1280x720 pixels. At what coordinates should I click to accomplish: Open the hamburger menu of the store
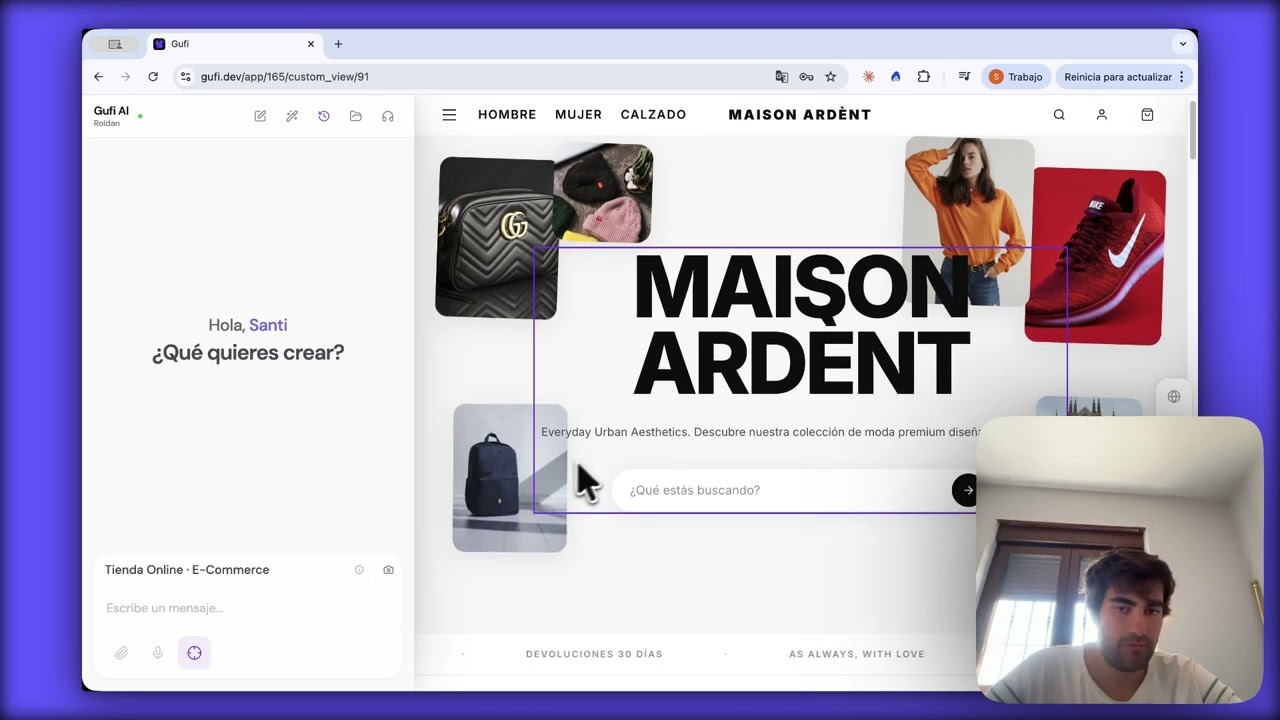coord(449,115)
